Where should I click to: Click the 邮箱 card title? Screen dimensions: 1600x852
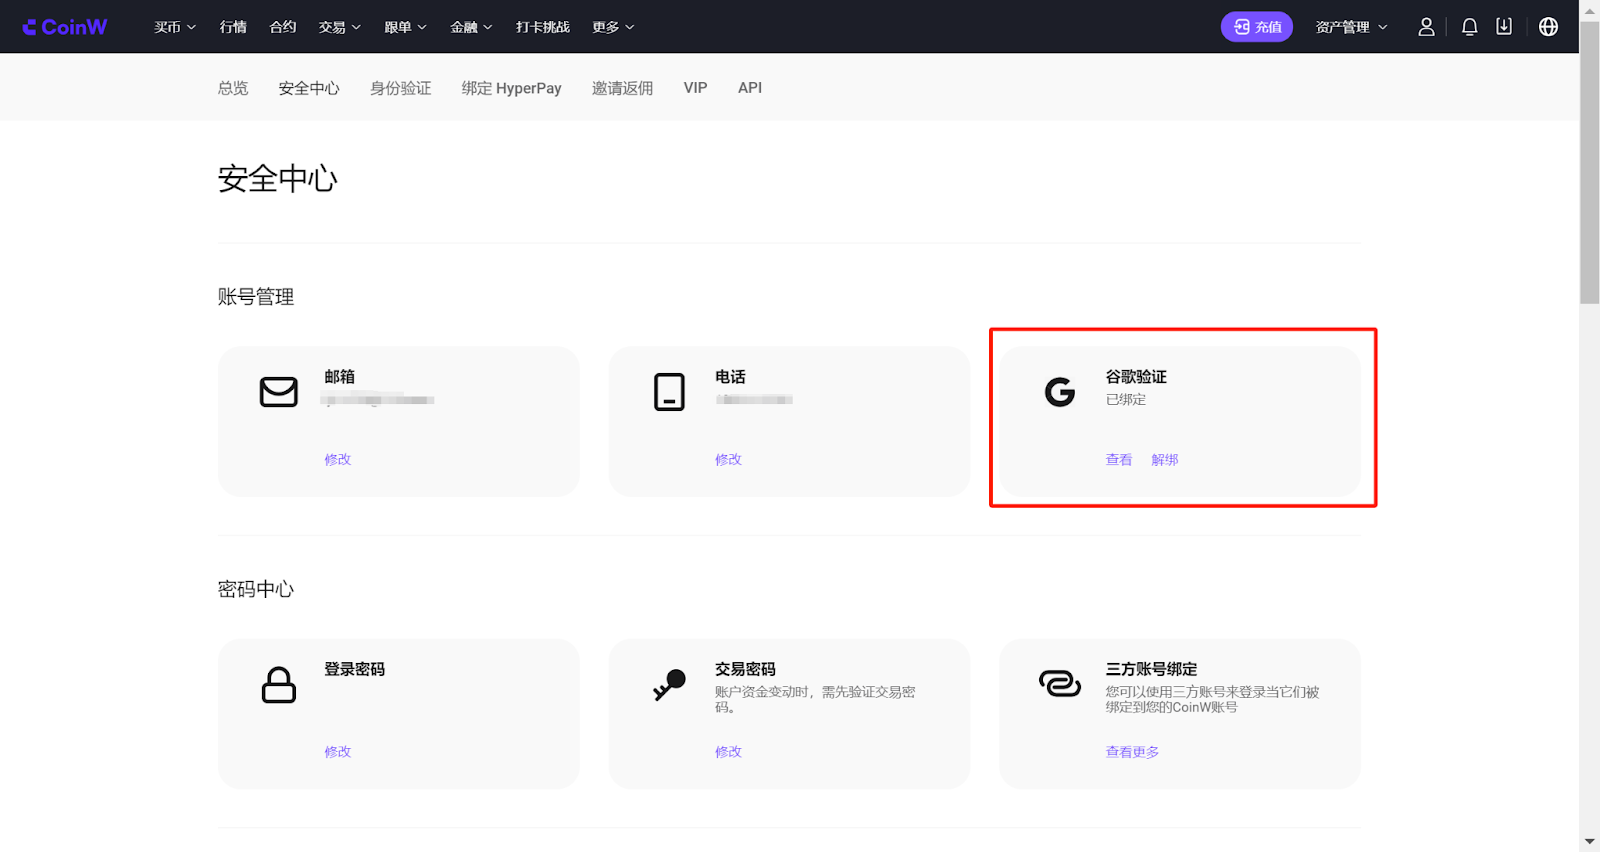tap(340, 377)
